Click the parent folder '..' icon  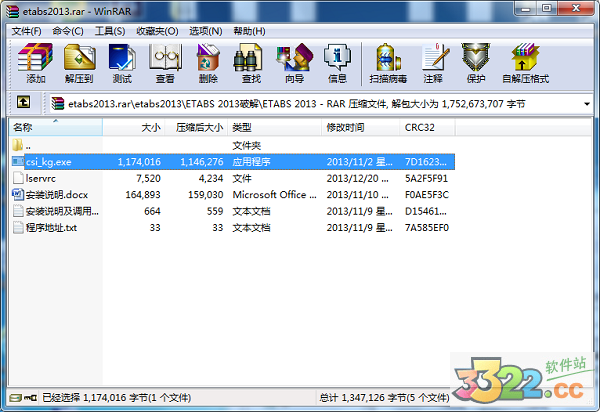[18, 145]
